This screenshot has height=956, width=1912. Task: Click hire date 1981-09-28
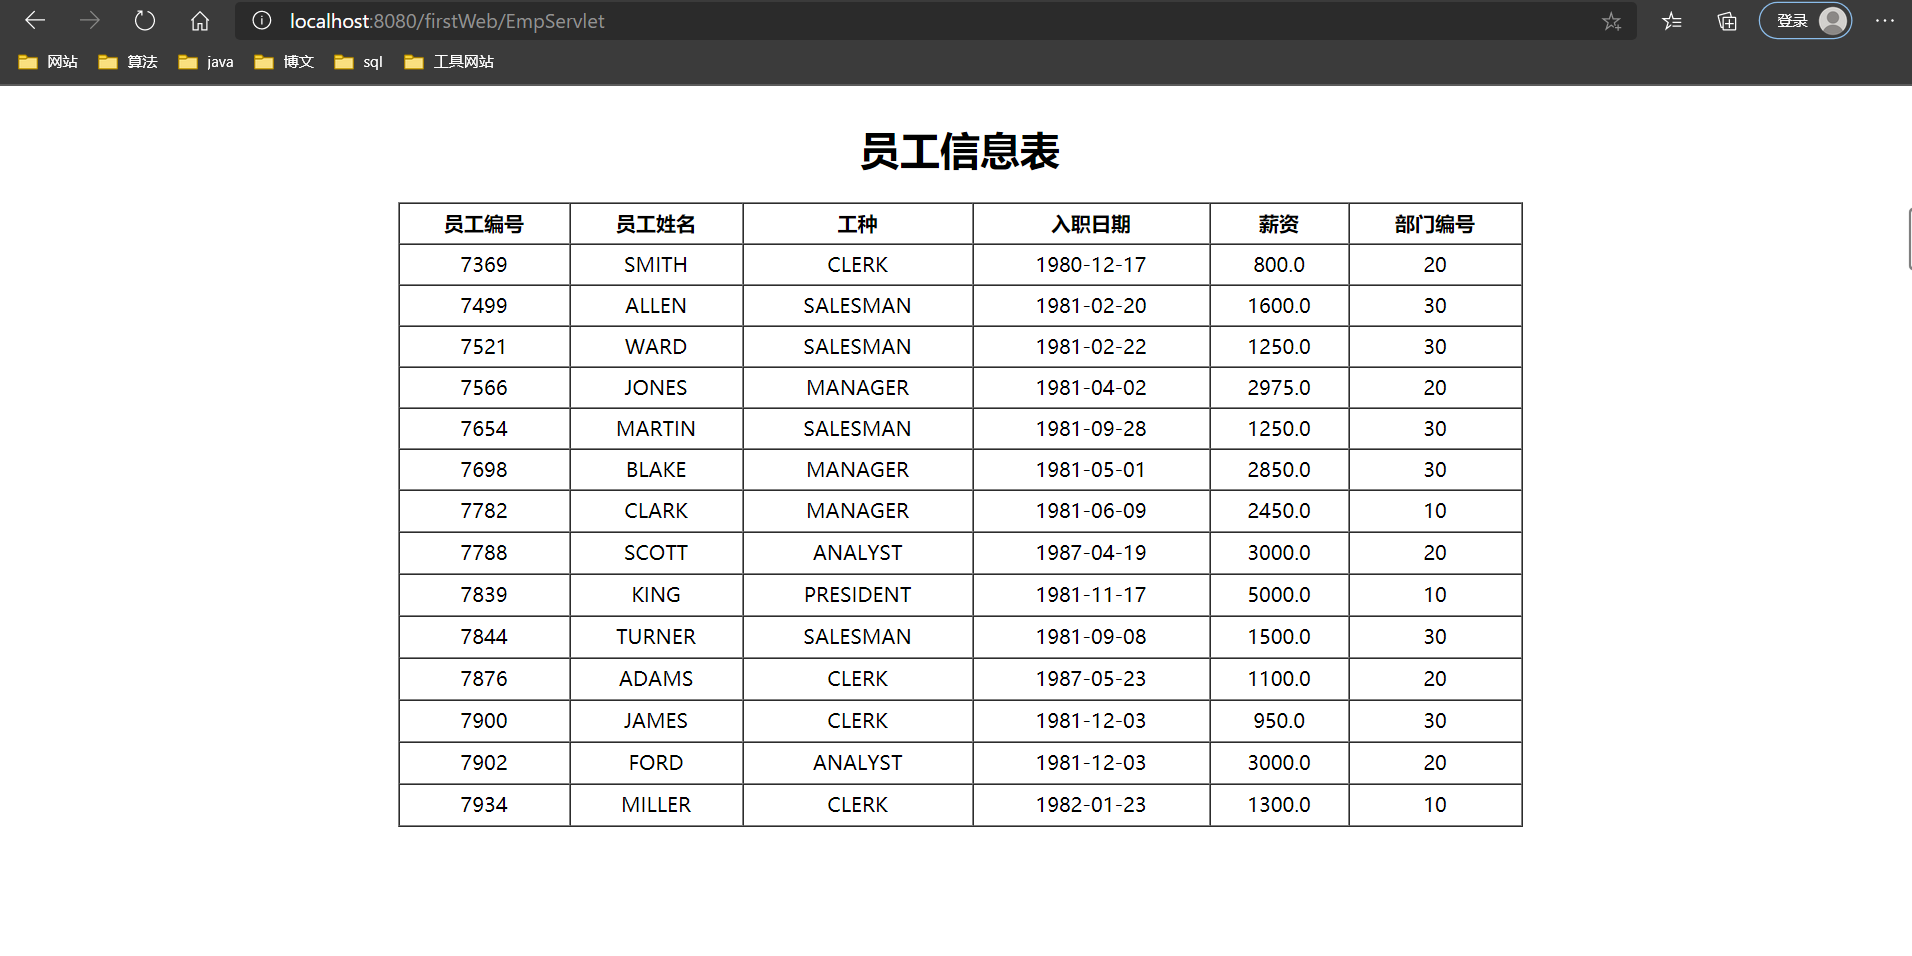coord(1091,429)
